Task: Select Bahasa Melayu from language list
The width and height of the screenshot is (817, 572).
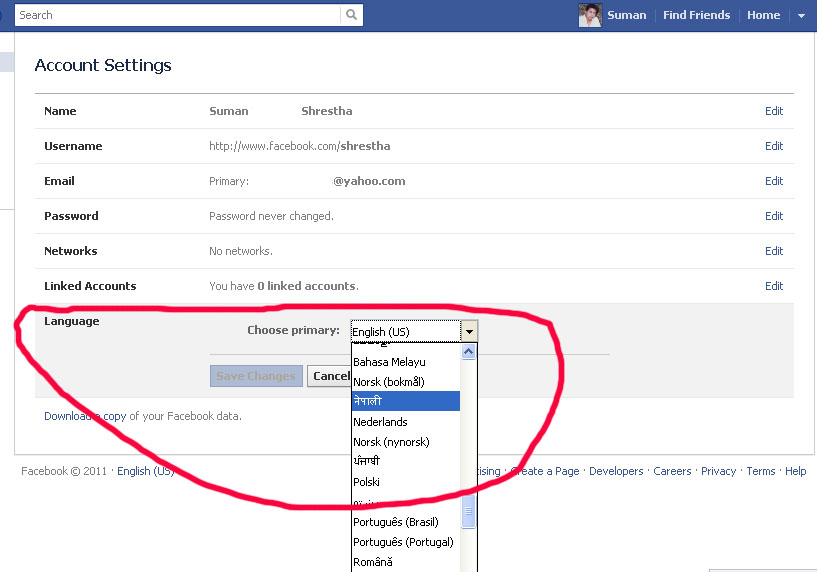Action: (x=405, y=362)
